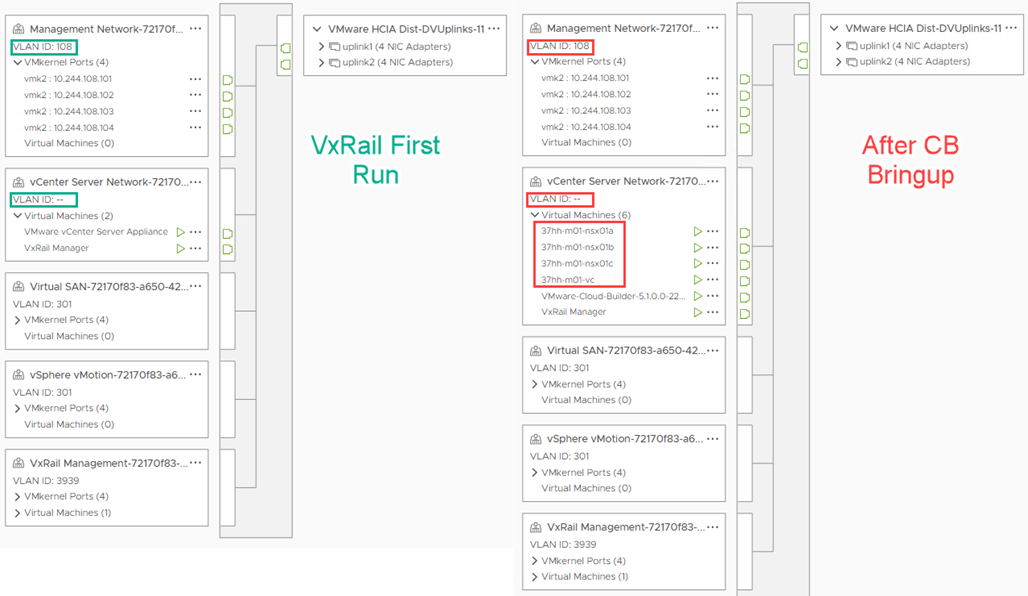Select vmk2 : 10.244.108.103 in After CB Bringup diagram

[586, 111]
